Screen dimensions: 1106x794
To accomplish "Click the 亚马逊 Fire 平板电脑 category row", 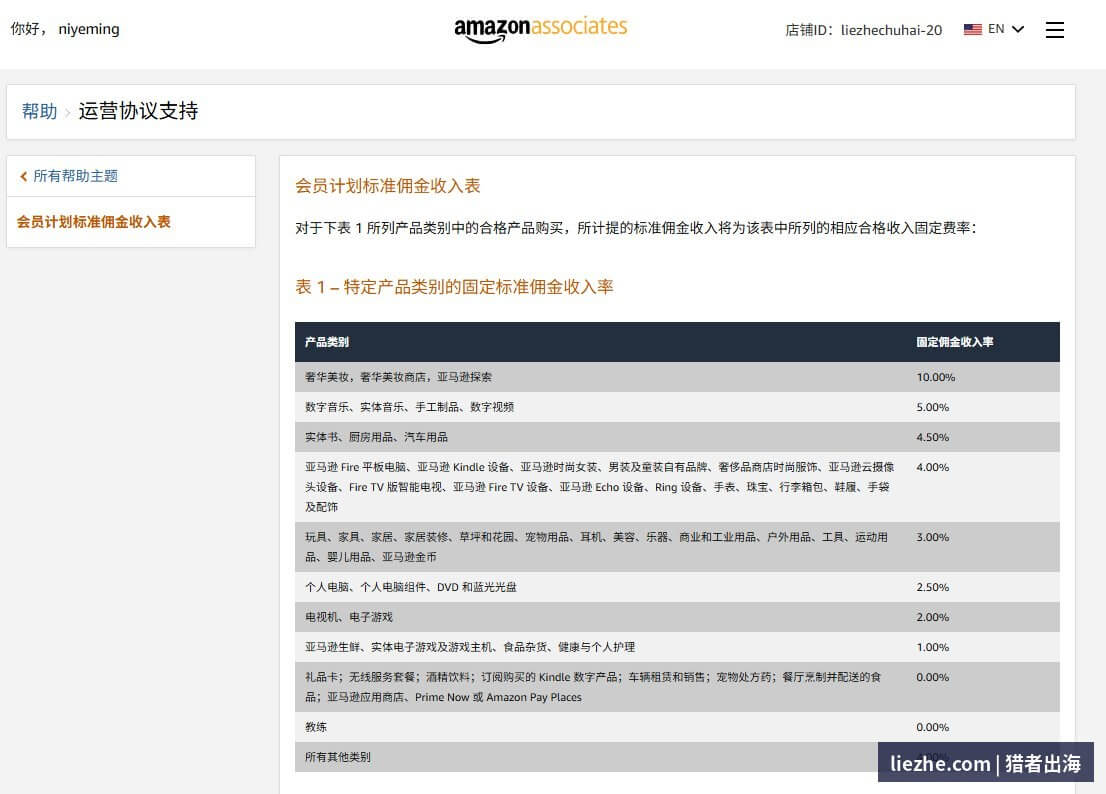I will click(x=677, y=487).
